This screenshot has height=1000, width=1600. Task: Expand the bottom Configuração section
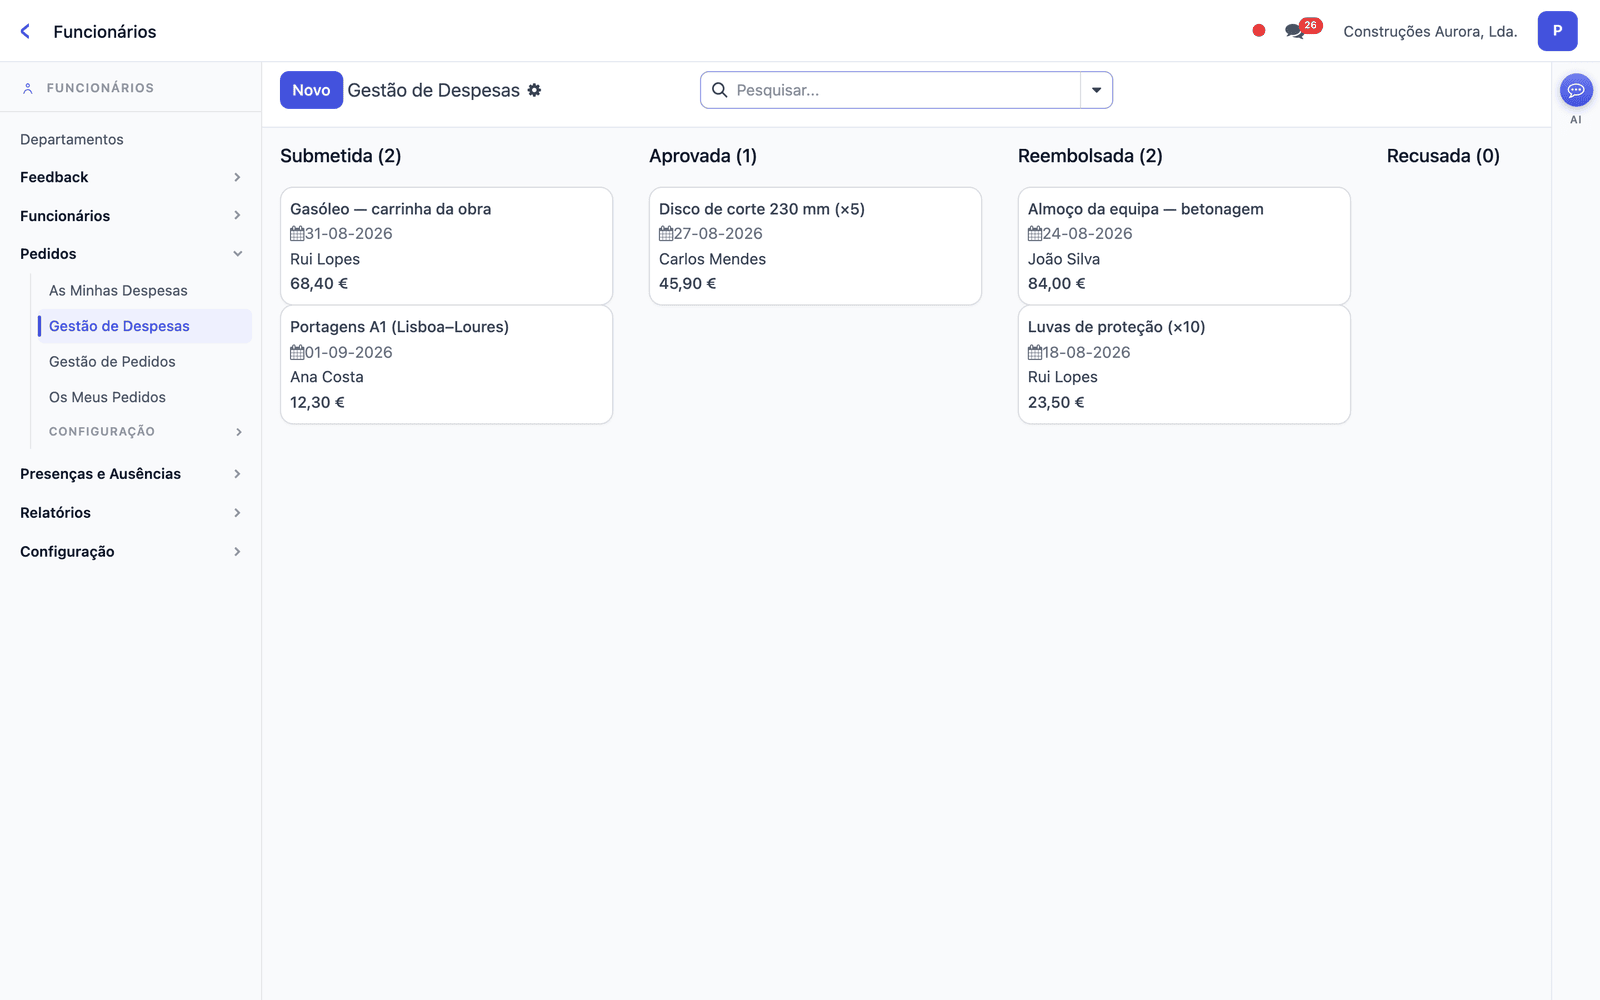coord(130,552)
